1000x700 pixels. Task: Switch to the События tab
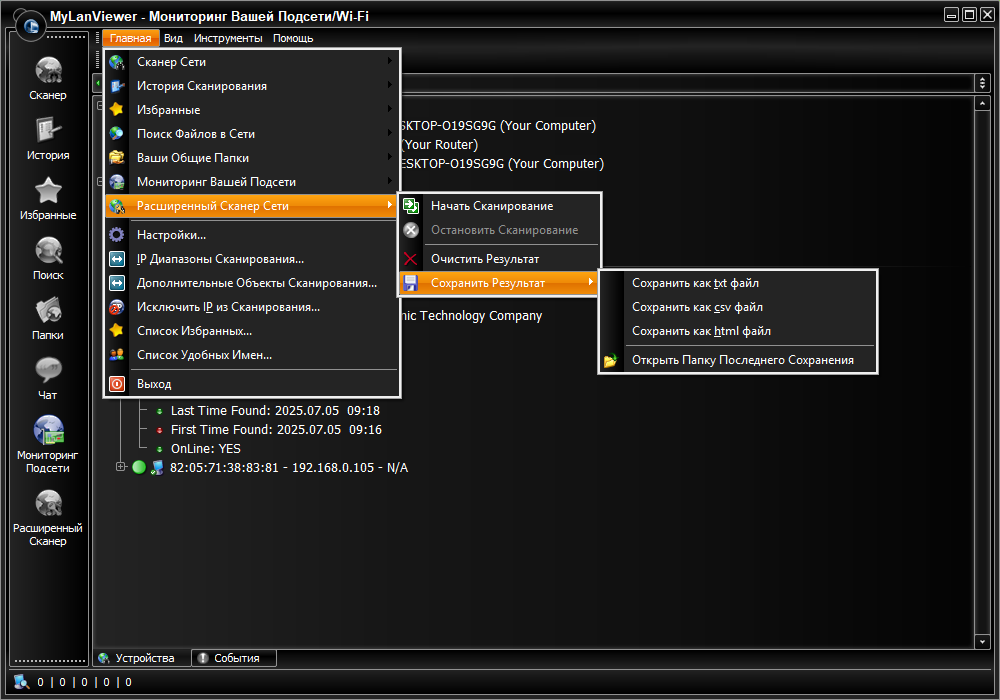coord(234,658)
